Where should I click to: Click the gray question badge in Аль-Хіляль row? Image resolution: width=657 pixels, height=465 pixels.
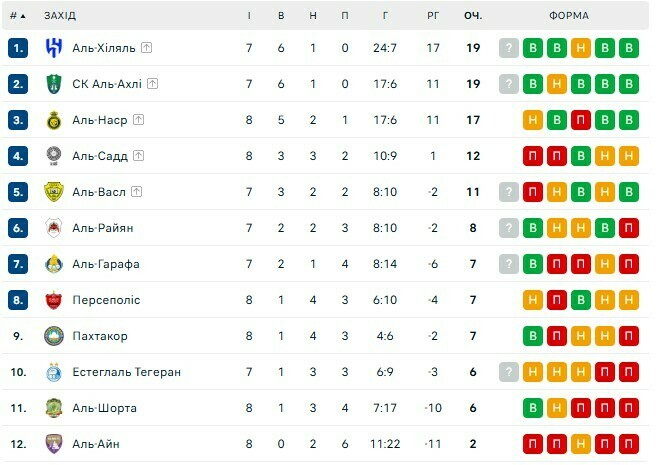[x=509, y=48]
